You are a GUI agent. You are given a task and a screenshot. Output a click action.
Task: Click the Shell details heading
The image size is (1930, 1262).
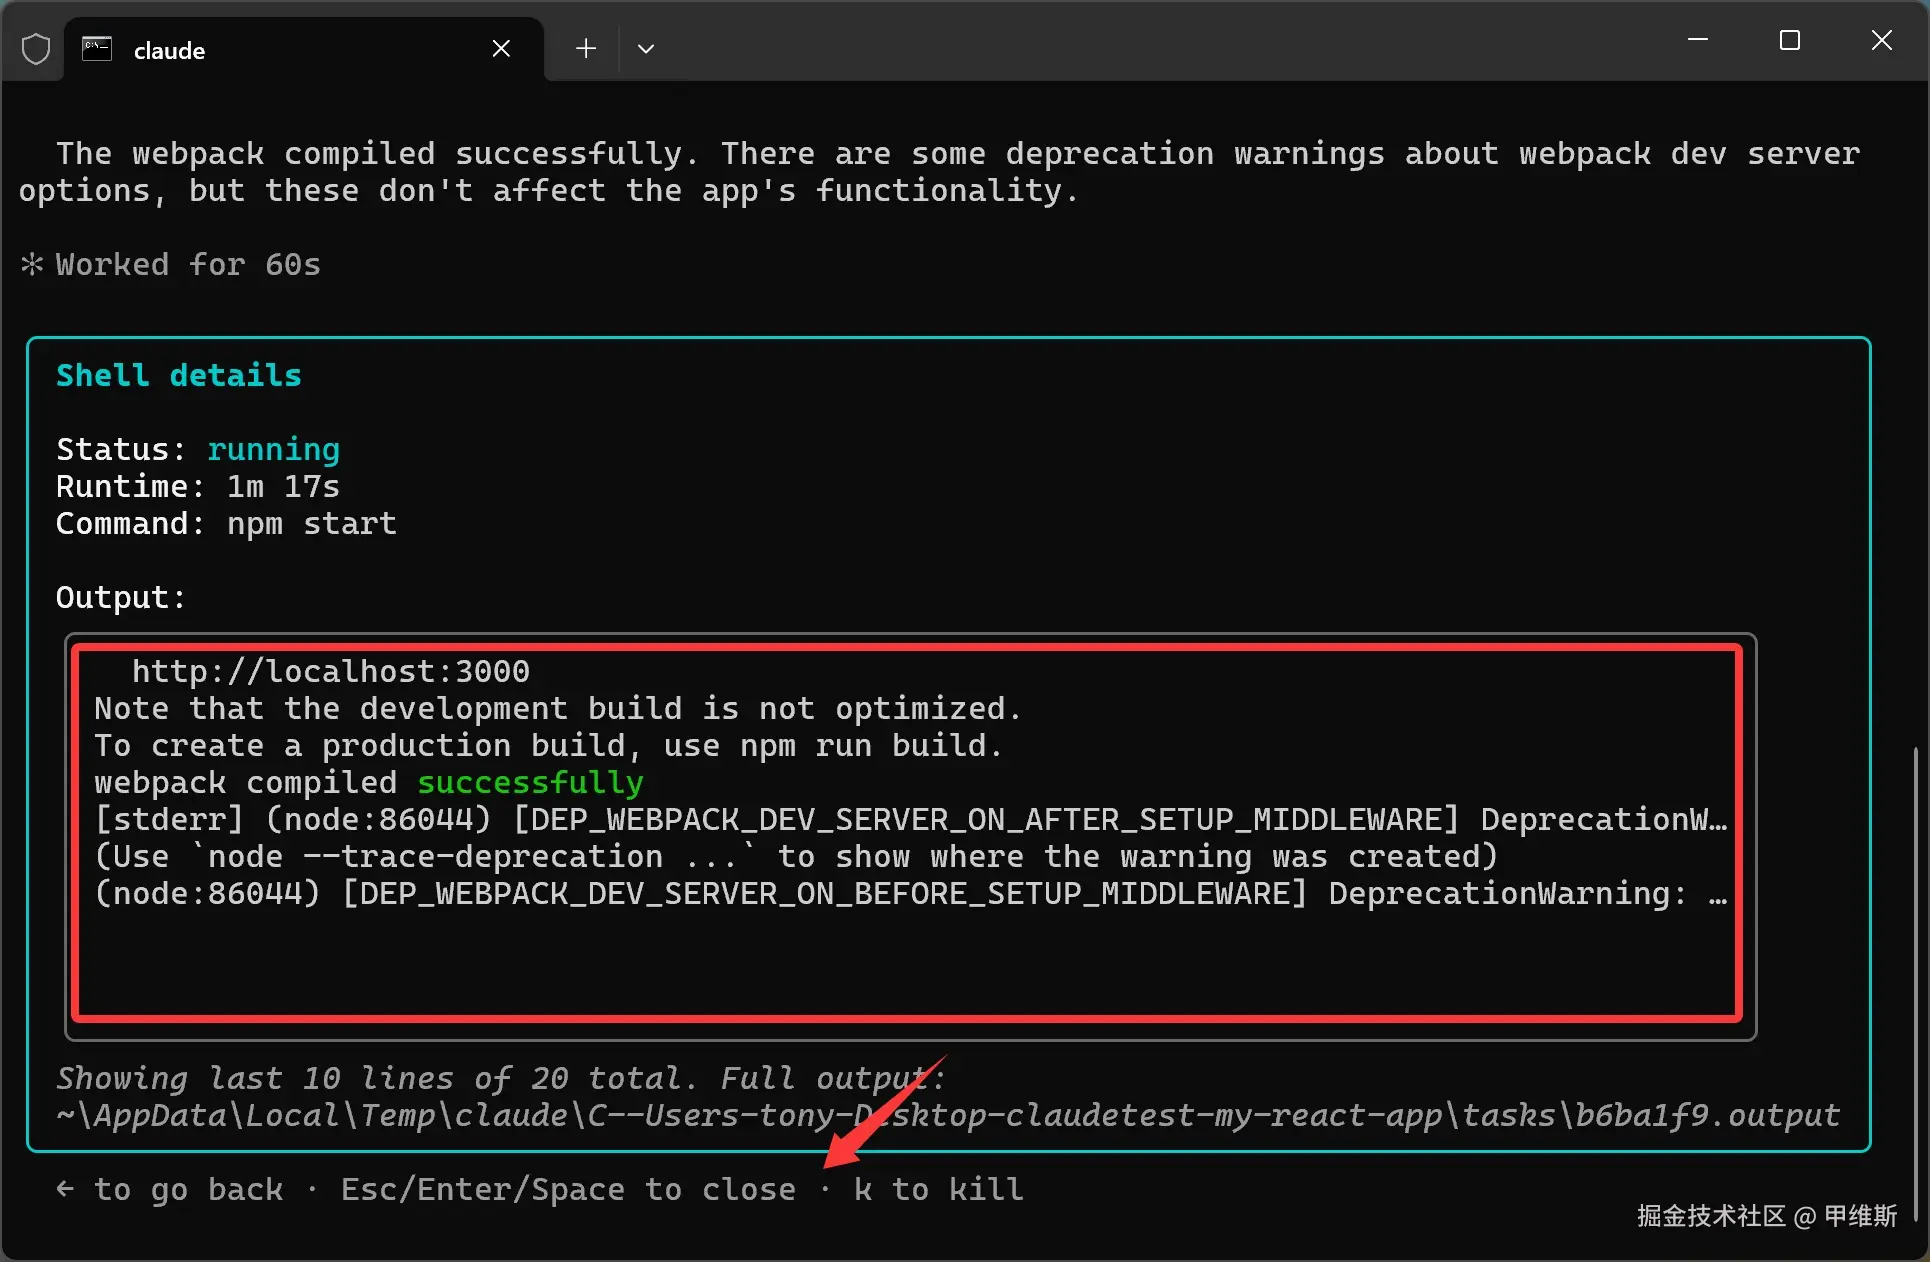click(178, 375)
